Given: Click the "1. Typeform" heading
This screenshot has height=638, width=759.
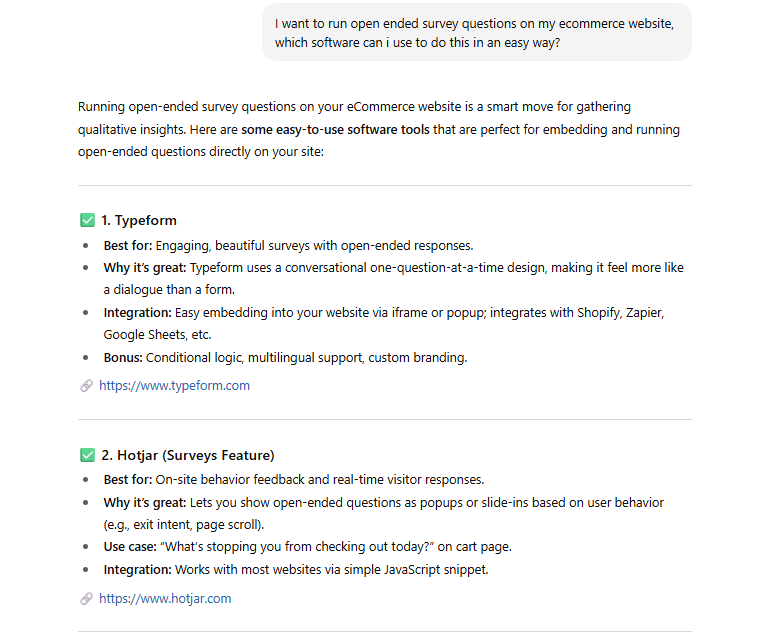Looking at the screenshot, I should (x=139, y=221).
